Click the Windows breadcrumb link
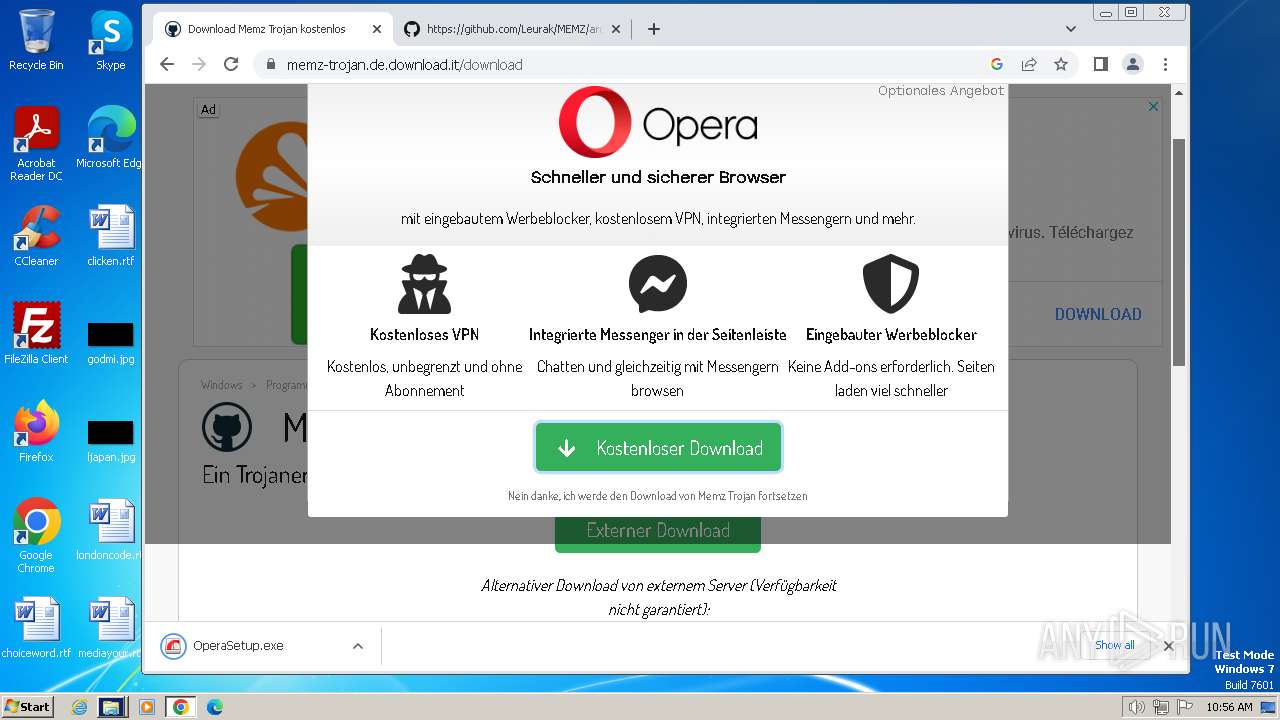The height and width of the screenshot is (720, 1280). coord(221,385)
